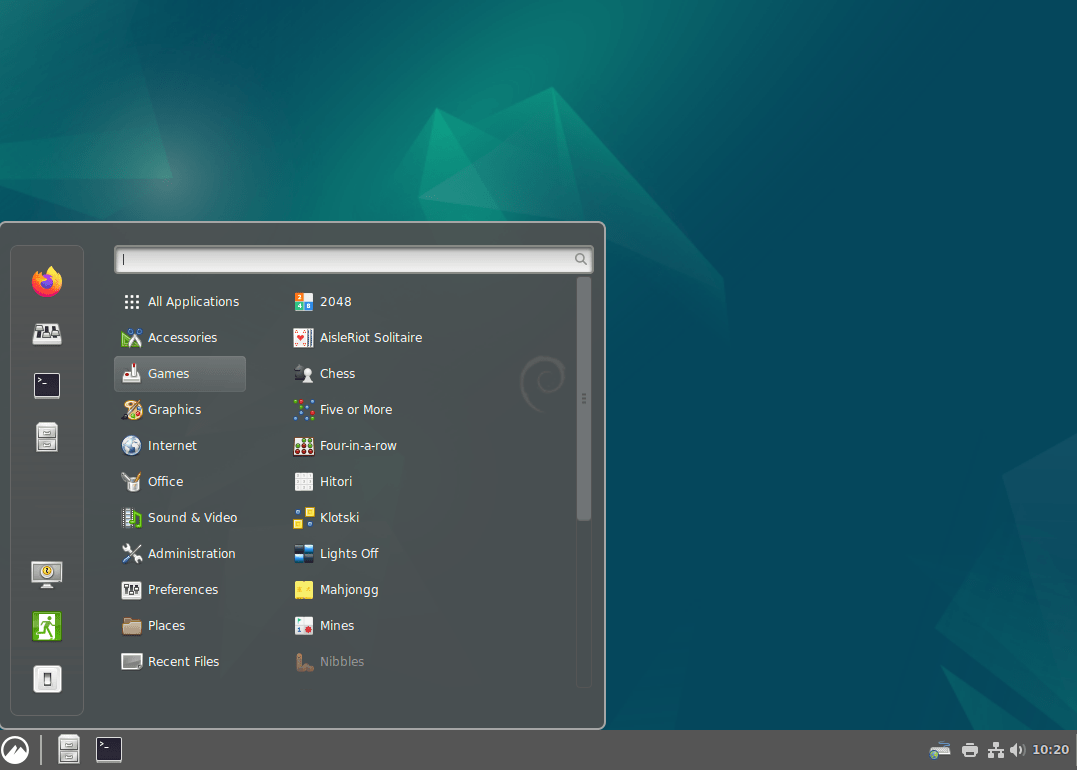Open the software manager from the sidebar
The width and height of the screenshot is (1077, 770).
point(46,333)
